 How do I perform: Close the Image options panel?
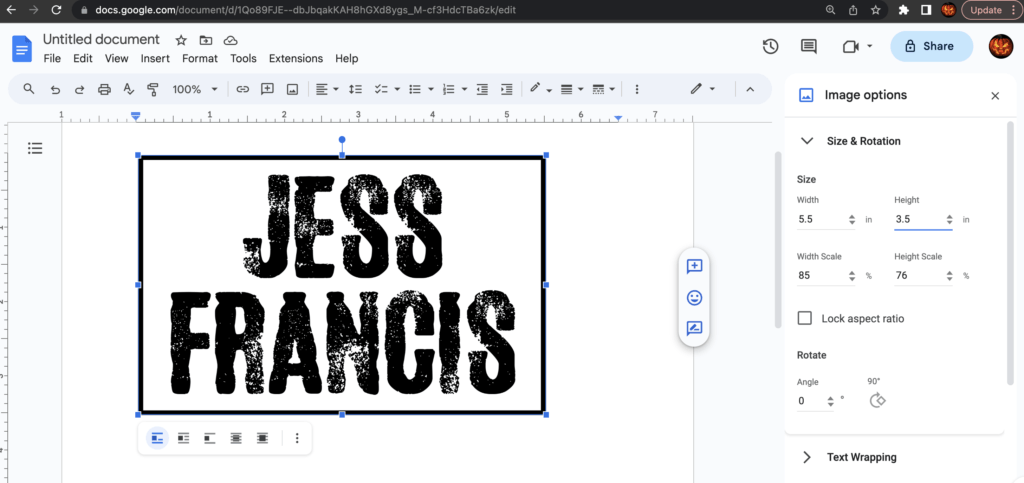click(994, 96)
